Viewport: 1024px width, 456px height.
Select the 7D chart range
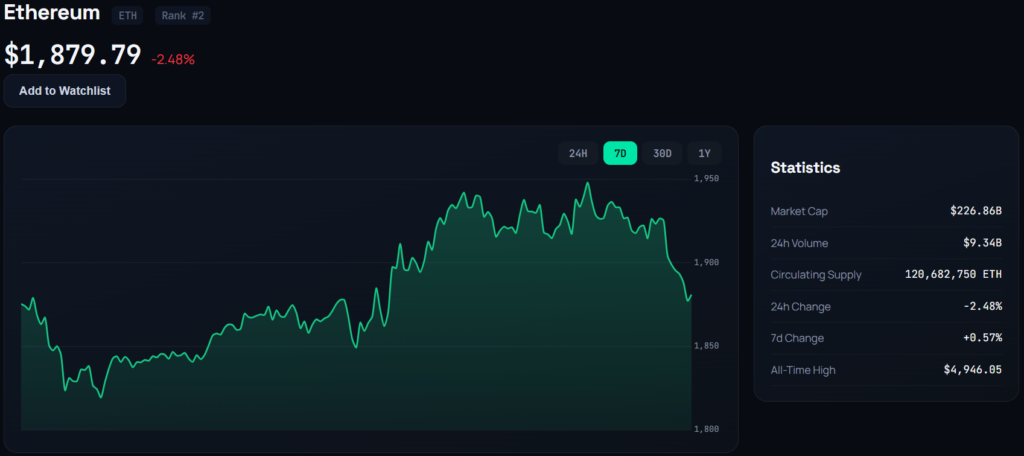tap(620, 154)
